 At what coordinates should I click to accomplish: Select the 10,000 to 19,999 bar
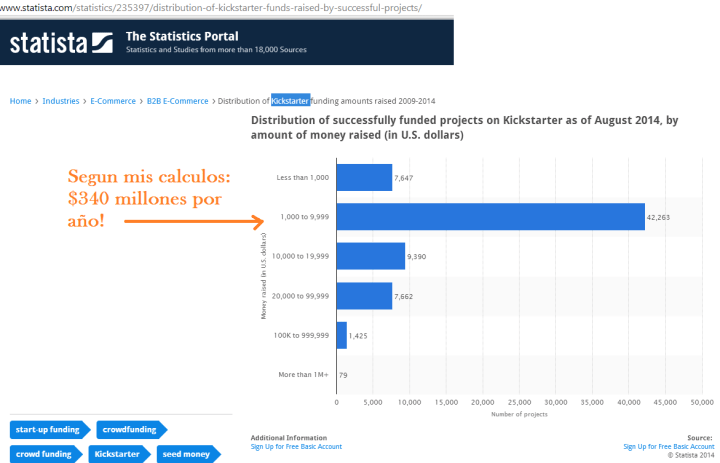pos(370,256)
